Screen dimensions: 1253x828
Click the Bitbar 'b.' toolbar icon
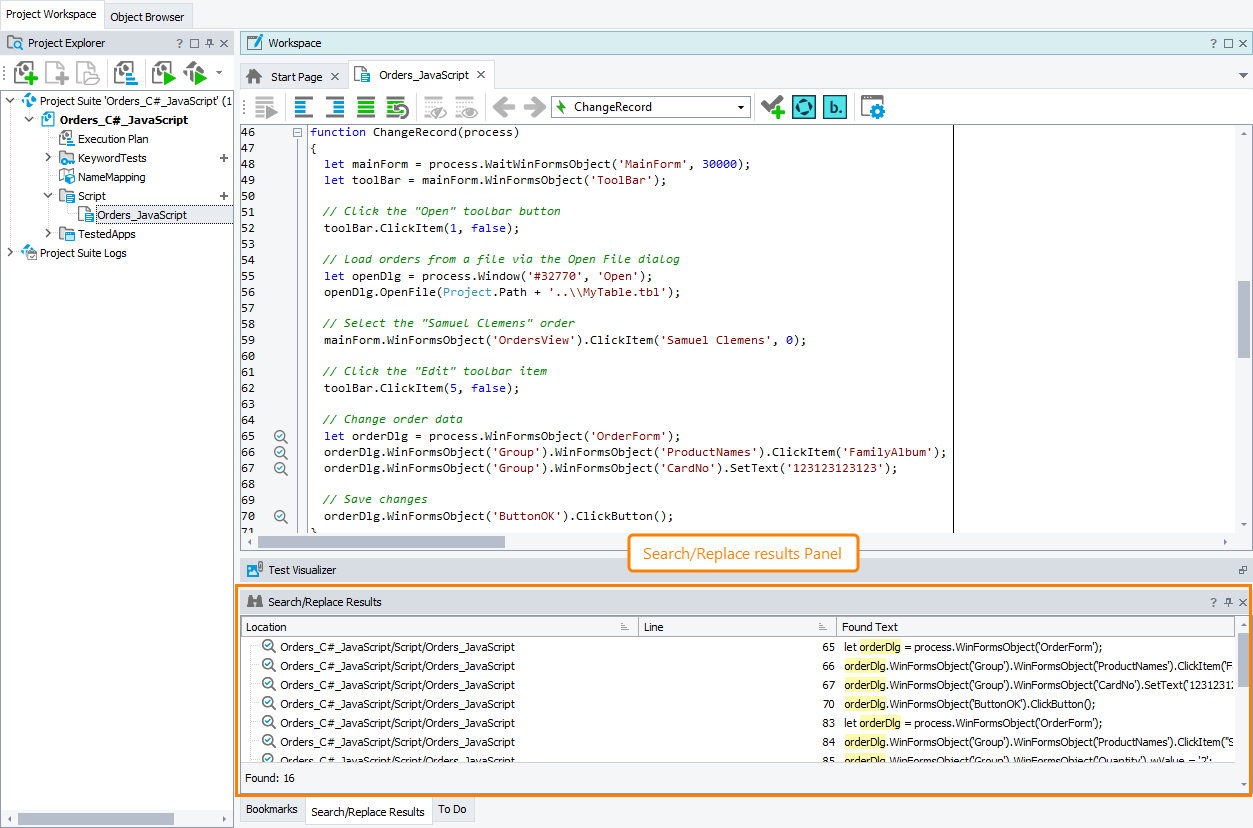pyautogui.click(x=835, y=107)
